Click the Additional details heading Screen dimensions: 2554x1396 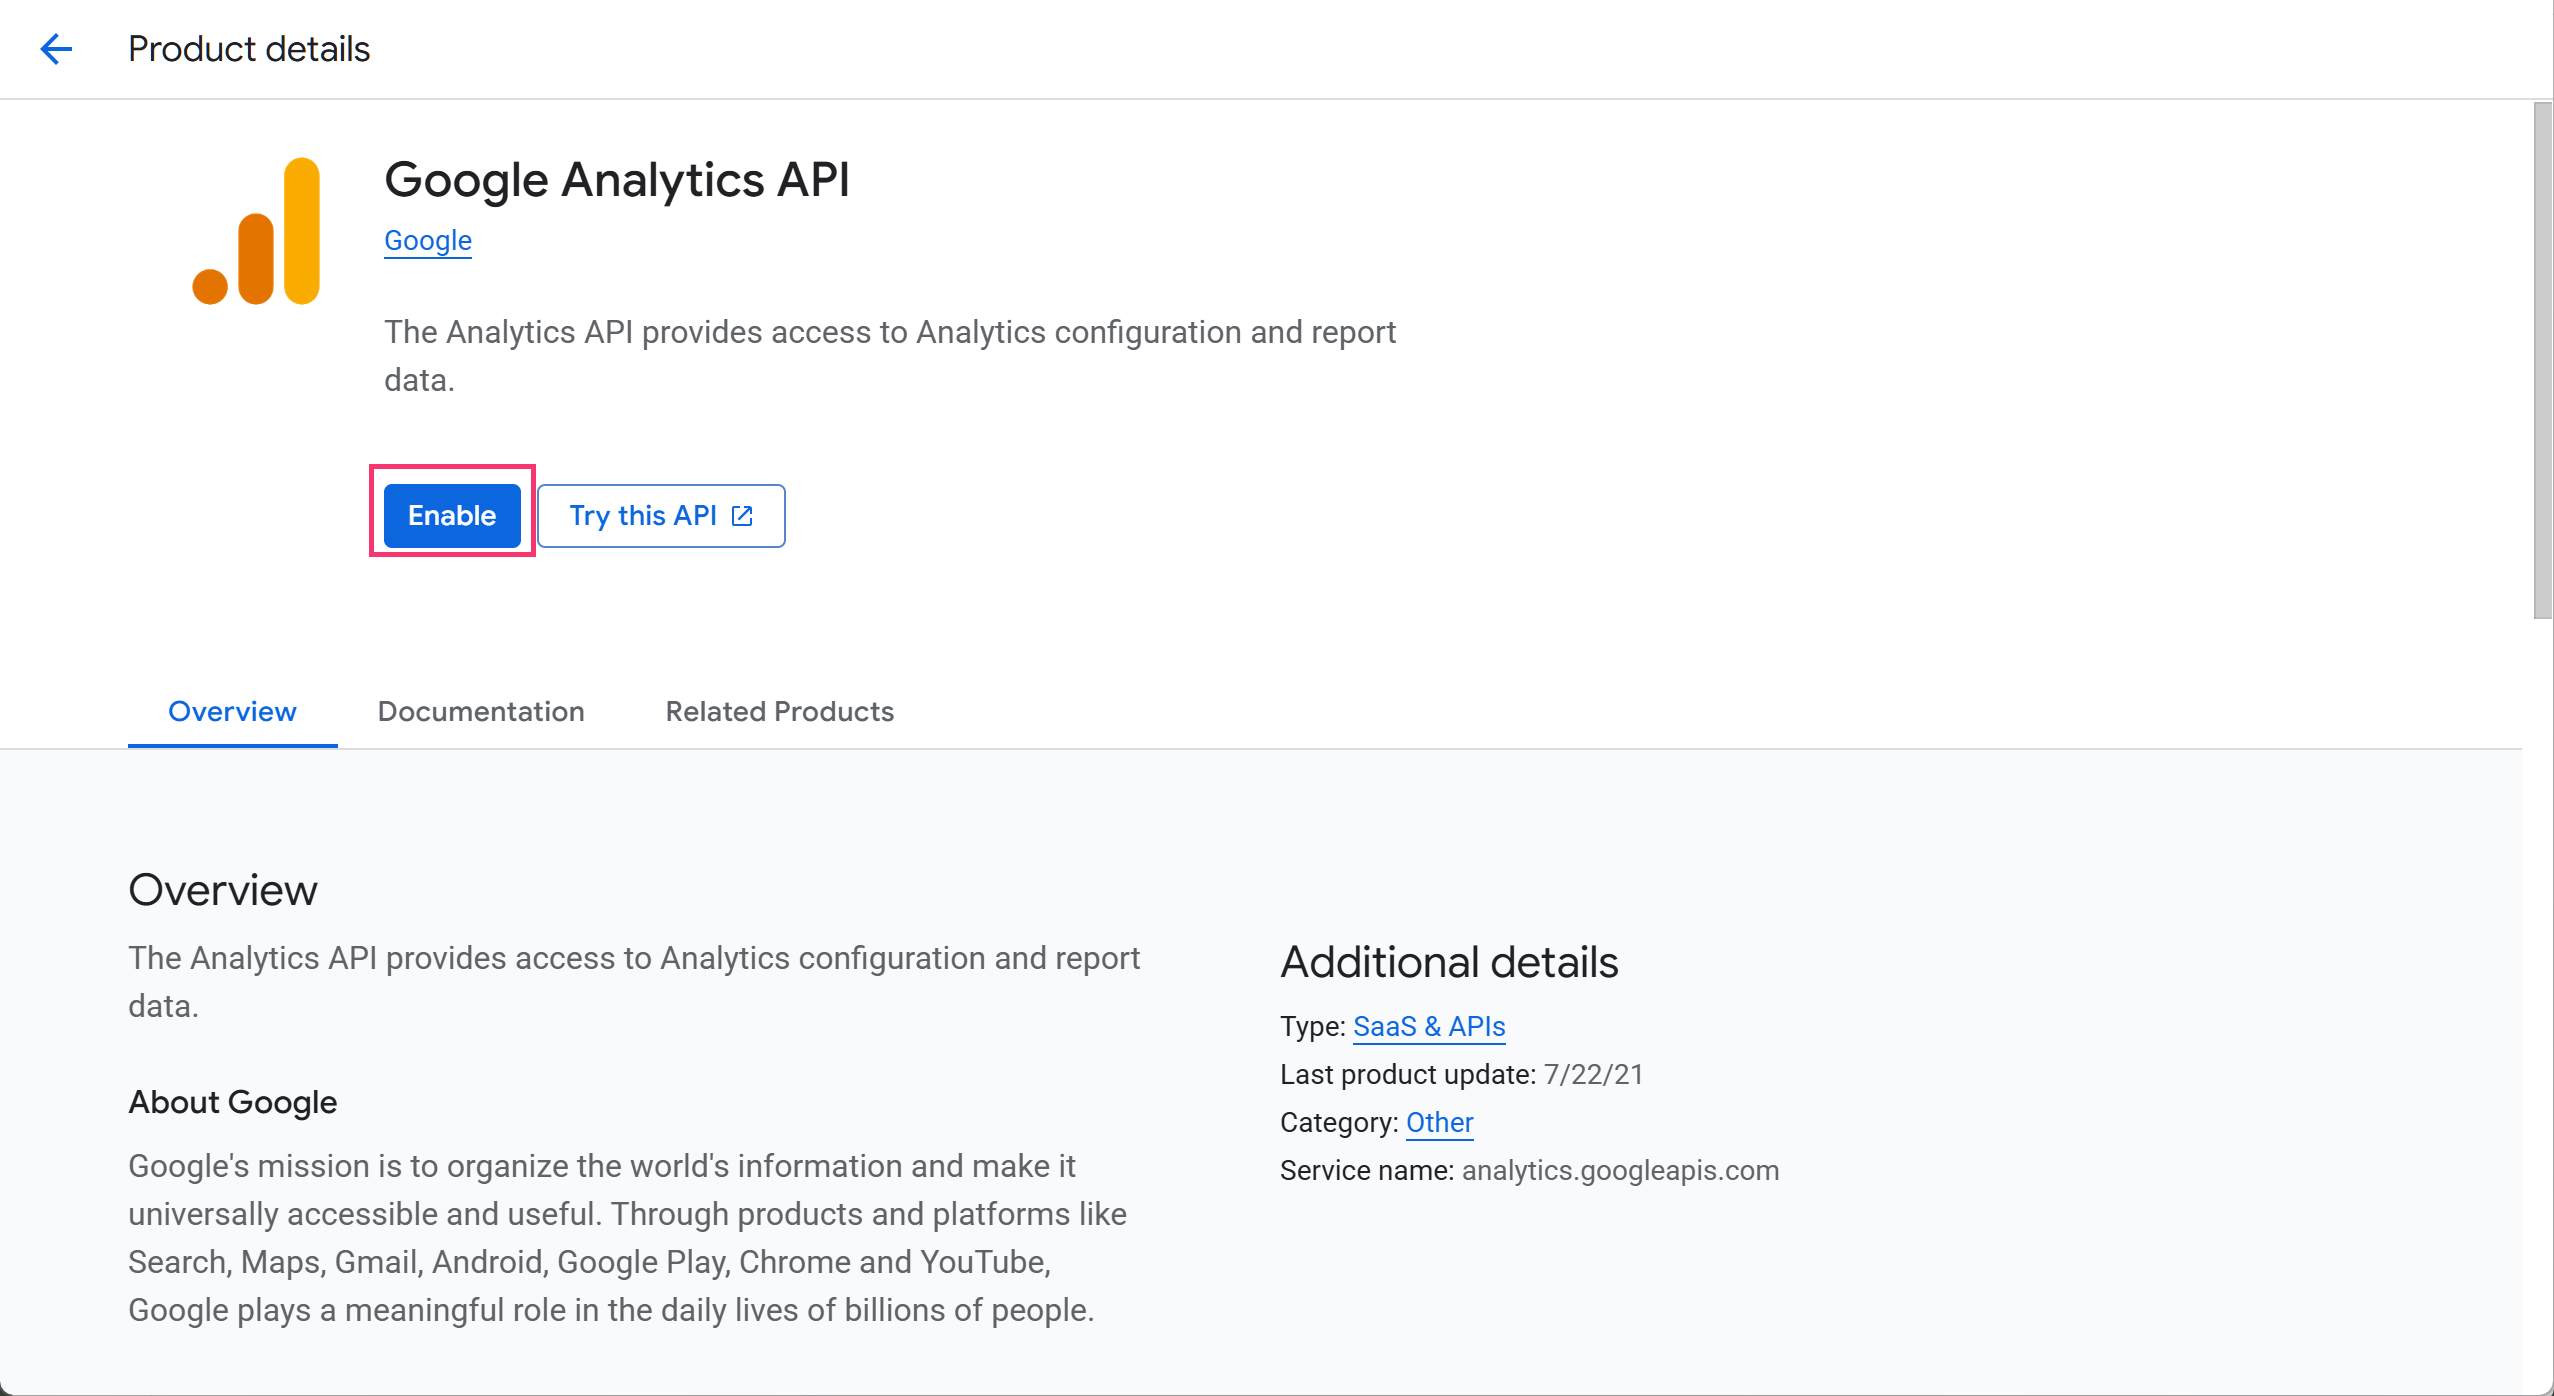coord(1449,962)
